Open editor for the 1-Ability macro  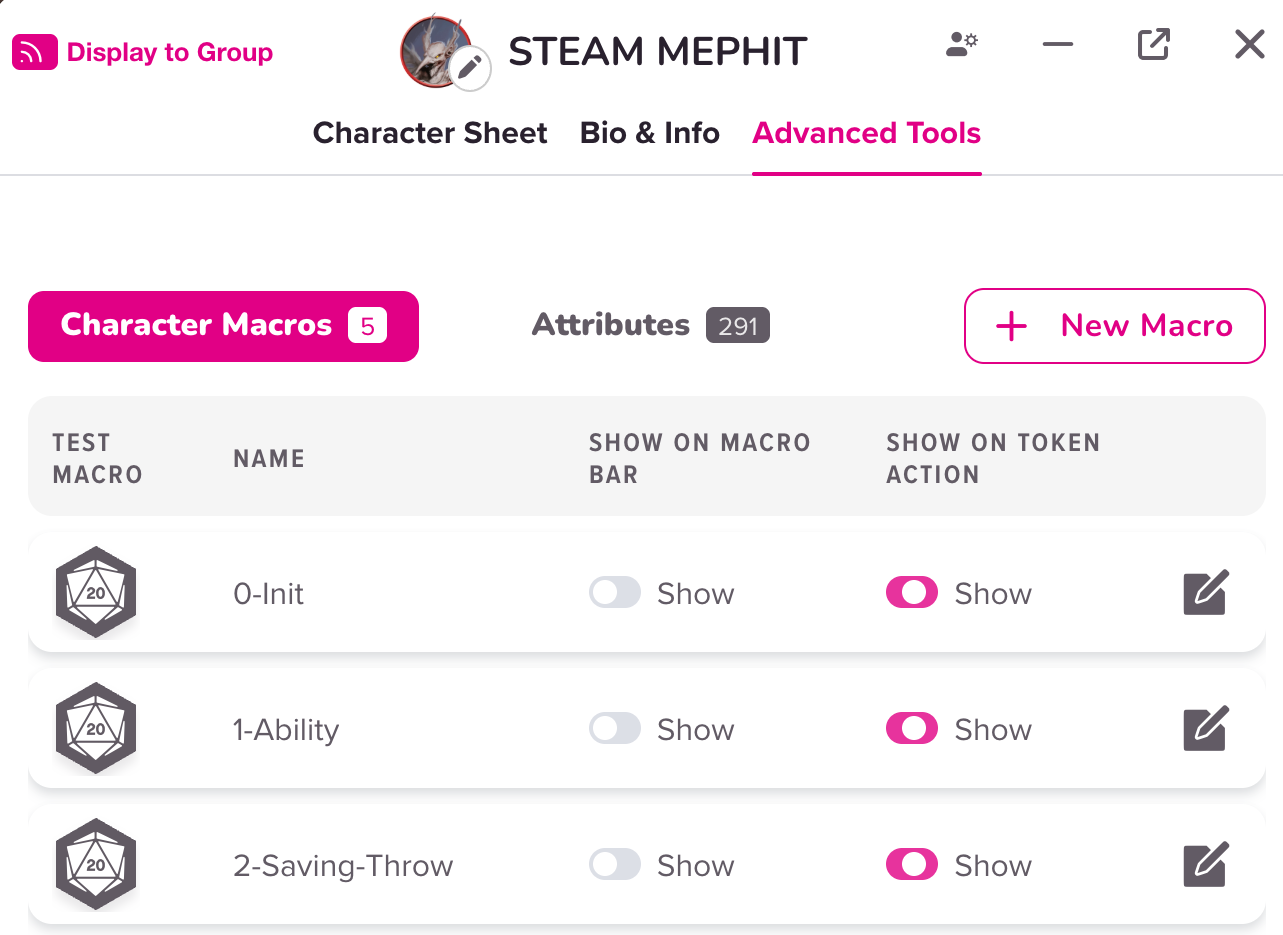coord(1205,729)
